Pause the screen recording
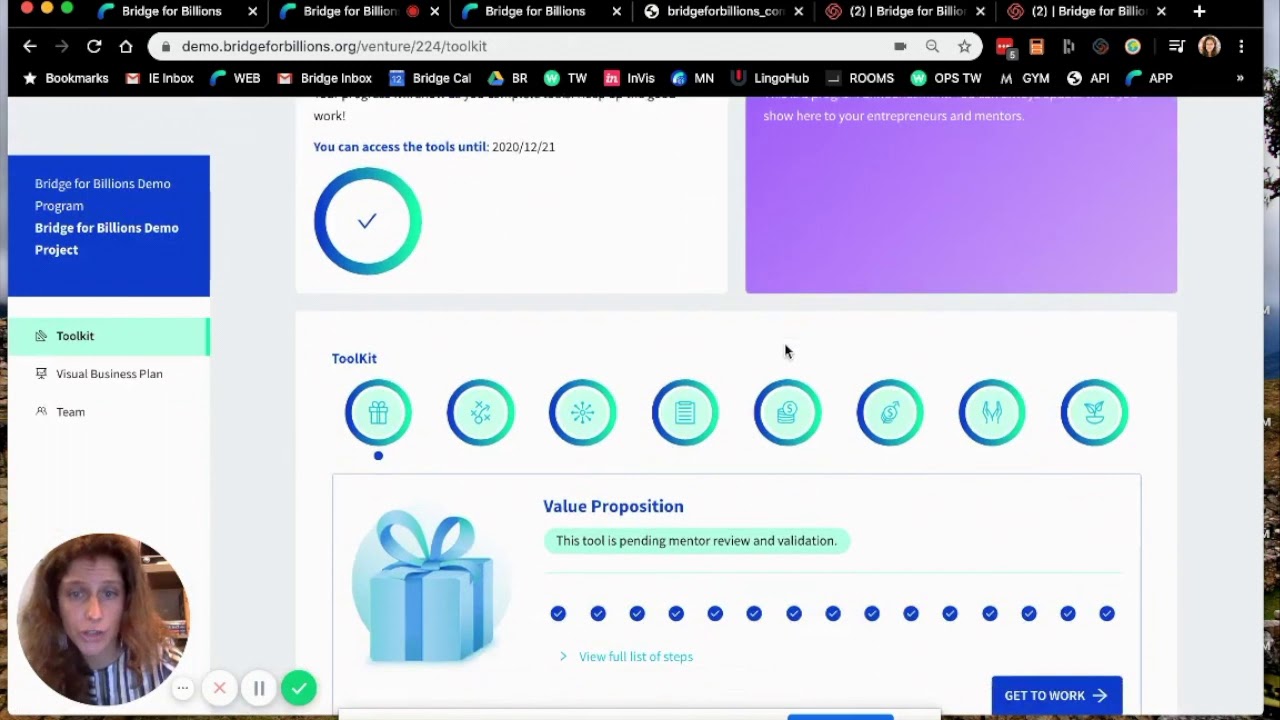The height and width of the screenshot is (720, 1280). 259,688
